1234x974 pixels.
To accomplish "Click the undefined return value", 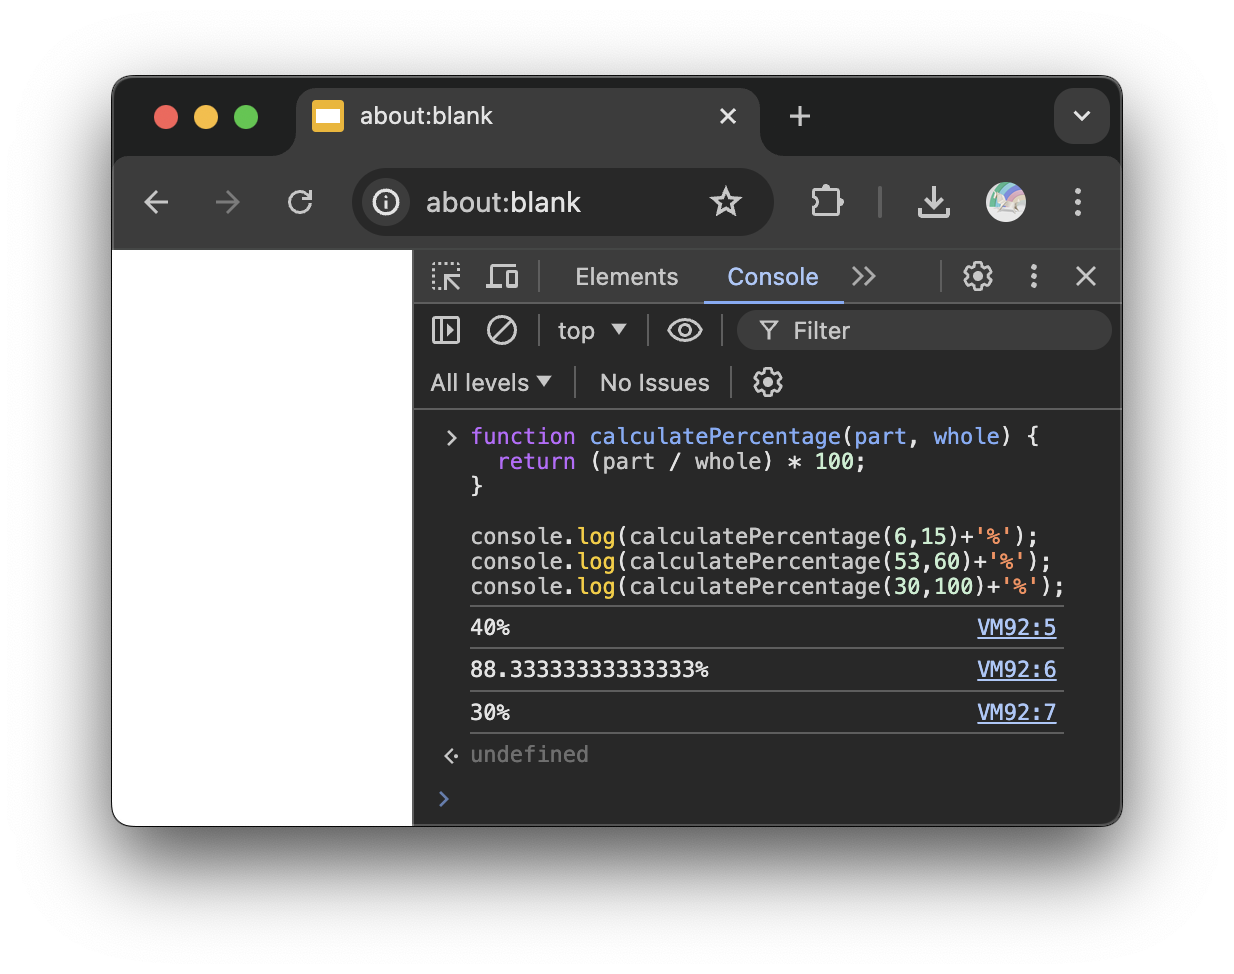I will pos(529,754).
